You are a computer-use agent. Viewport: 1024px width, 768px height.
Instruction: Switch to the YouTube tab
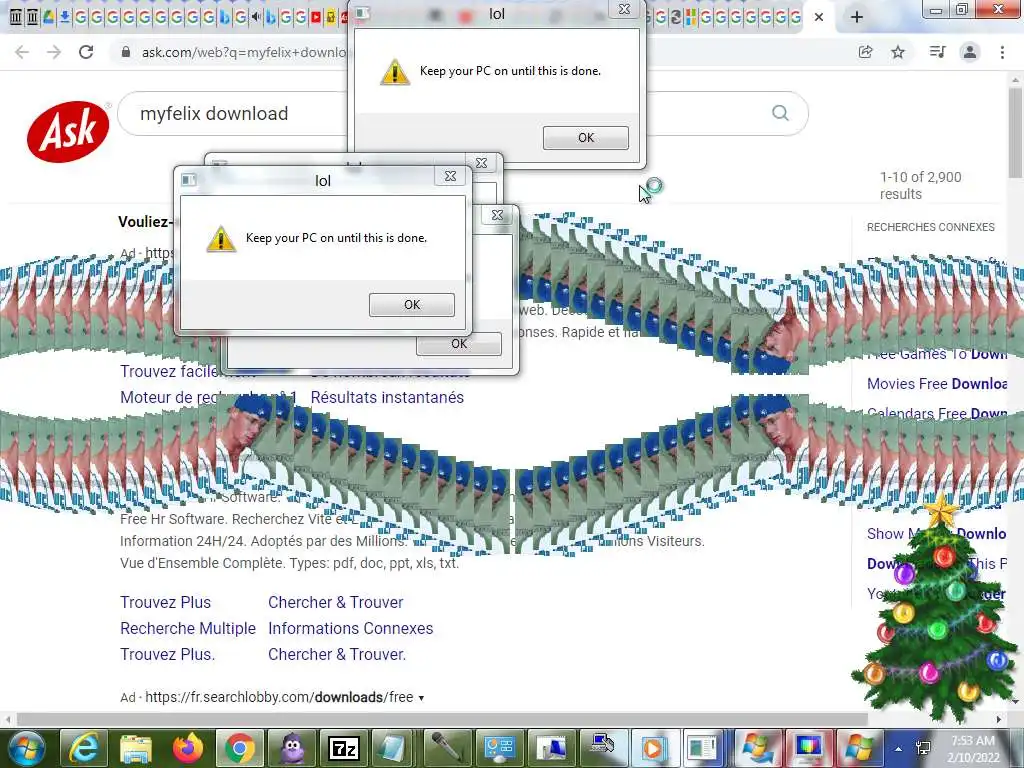316,18
